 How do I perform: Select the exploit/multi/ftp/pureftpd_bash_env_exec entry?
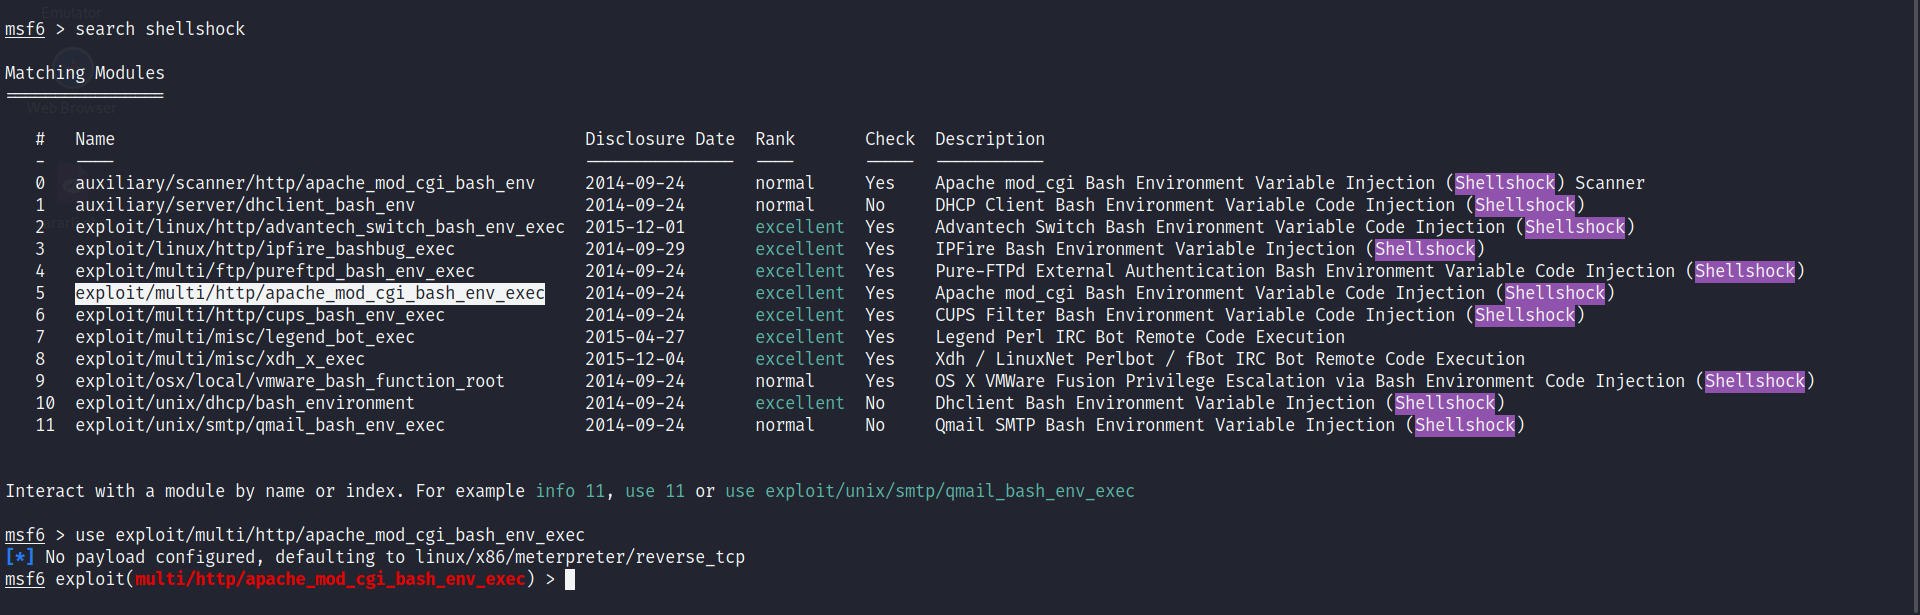(274, 271)
